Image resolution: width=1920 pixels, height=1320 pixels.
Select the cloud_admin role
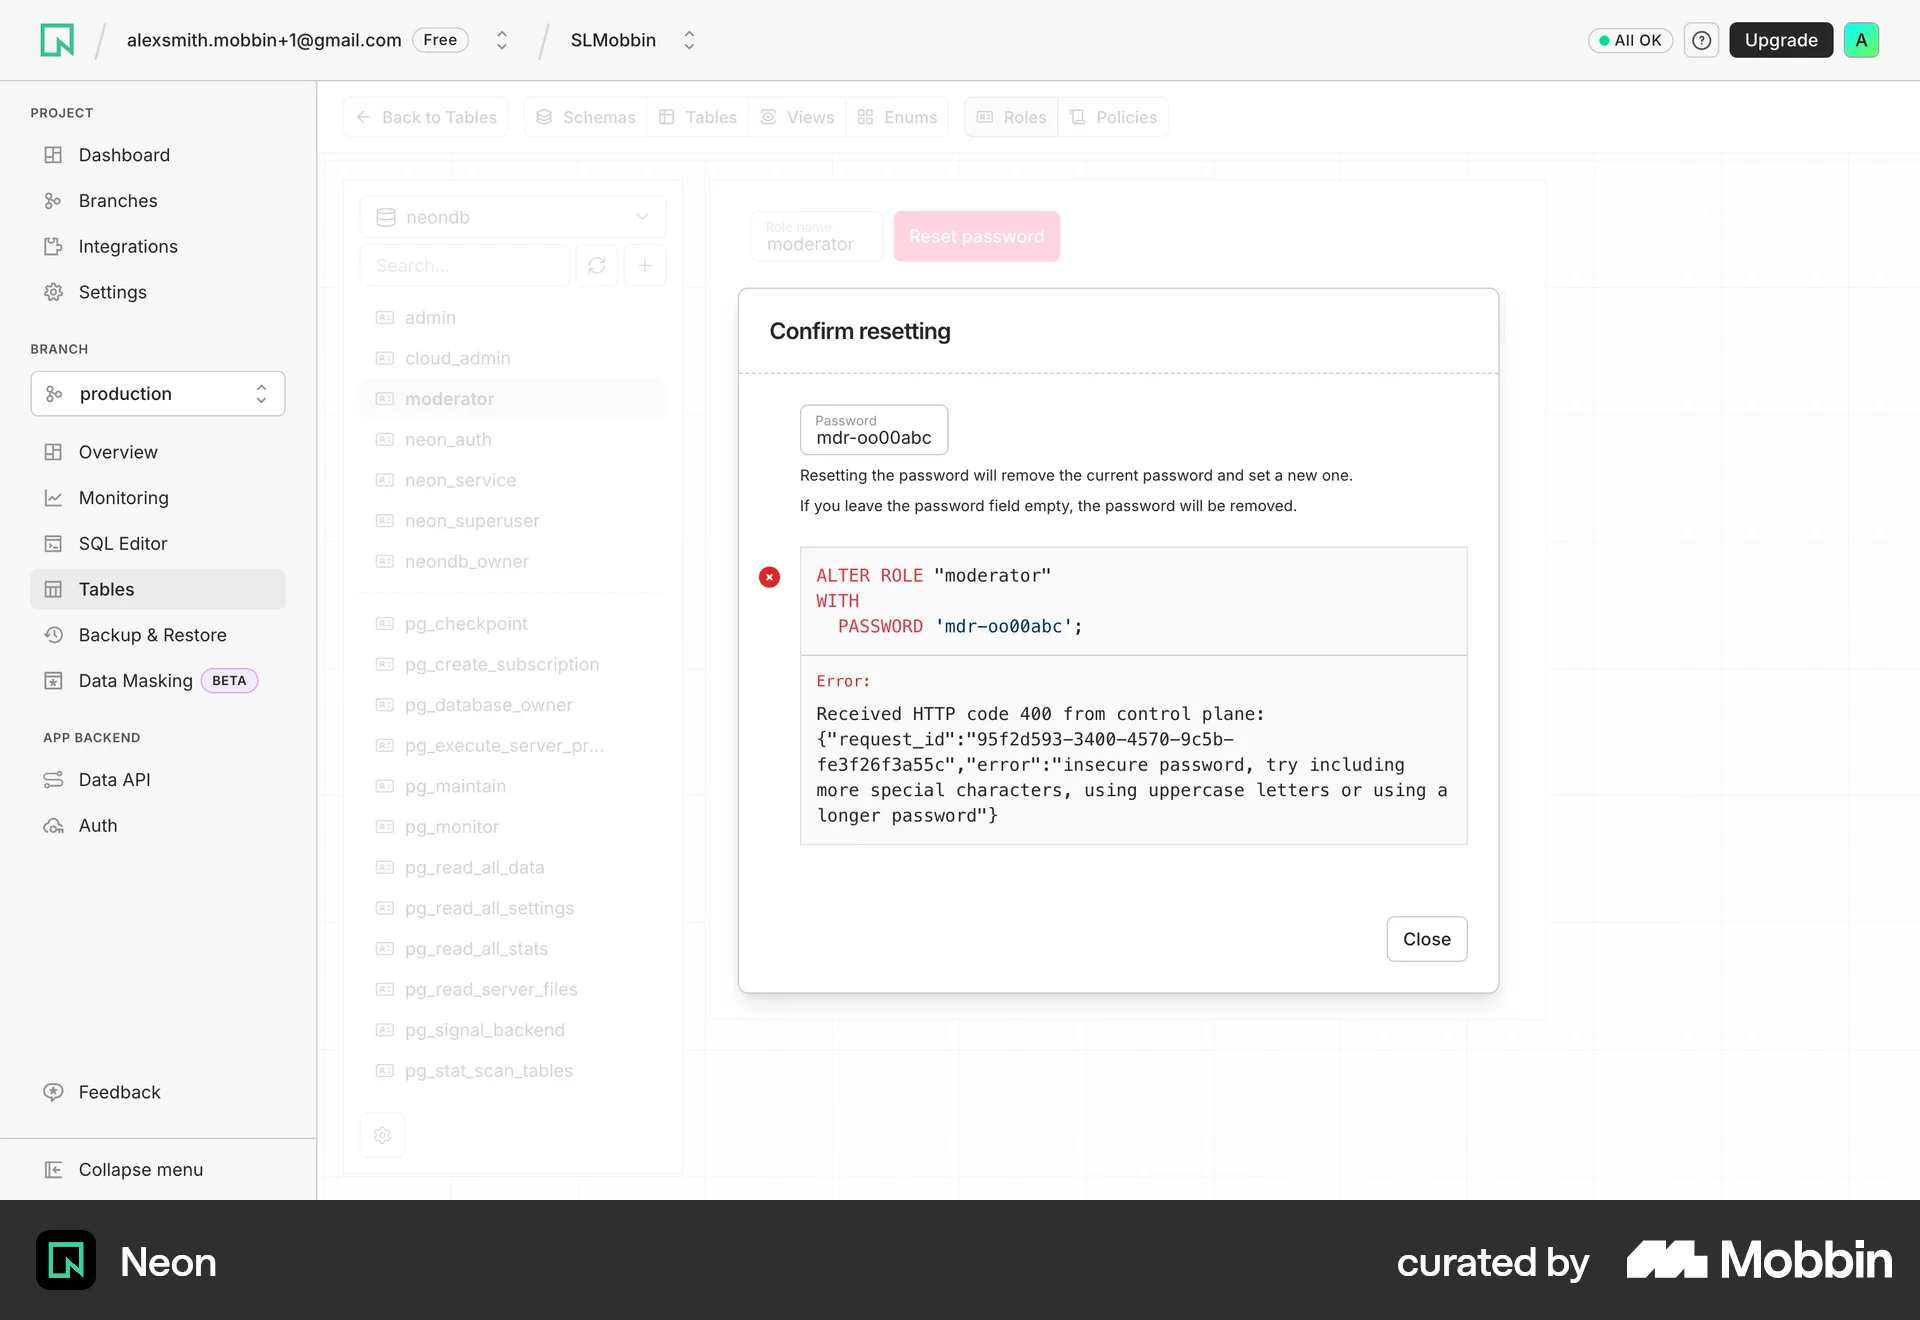click(512, 358)
